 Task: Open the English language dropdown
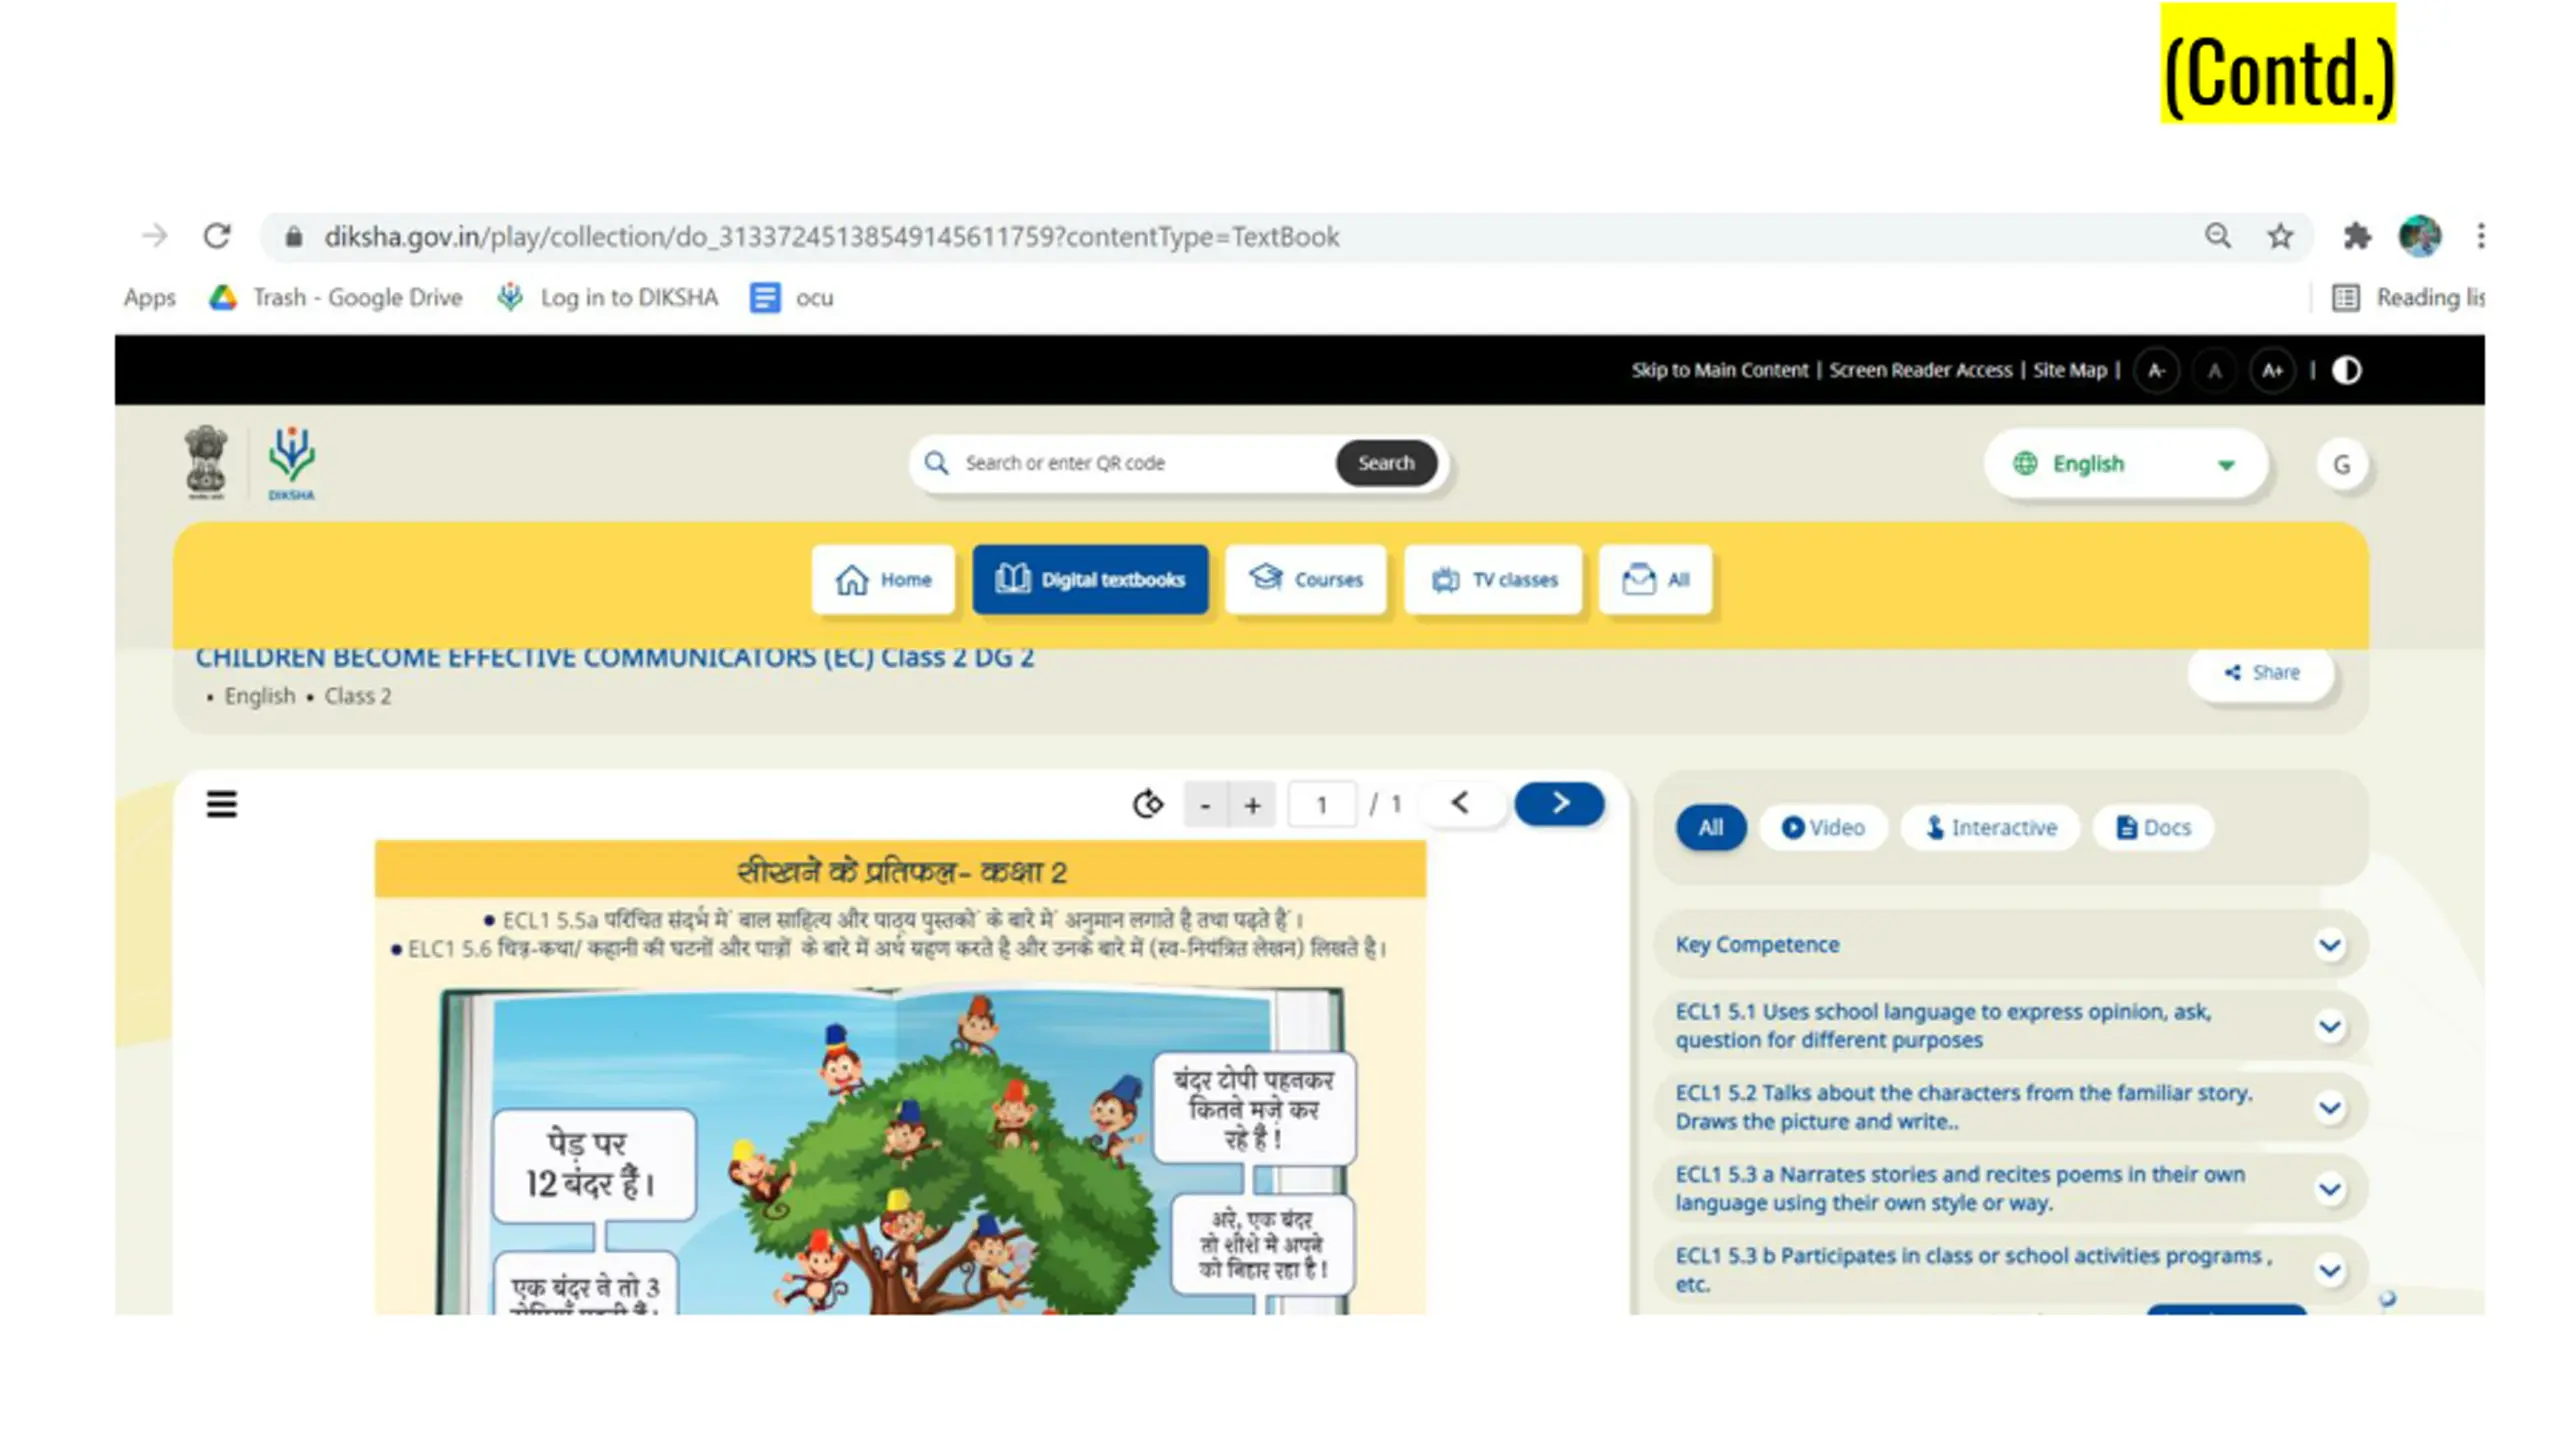[x=2125, y=464]
